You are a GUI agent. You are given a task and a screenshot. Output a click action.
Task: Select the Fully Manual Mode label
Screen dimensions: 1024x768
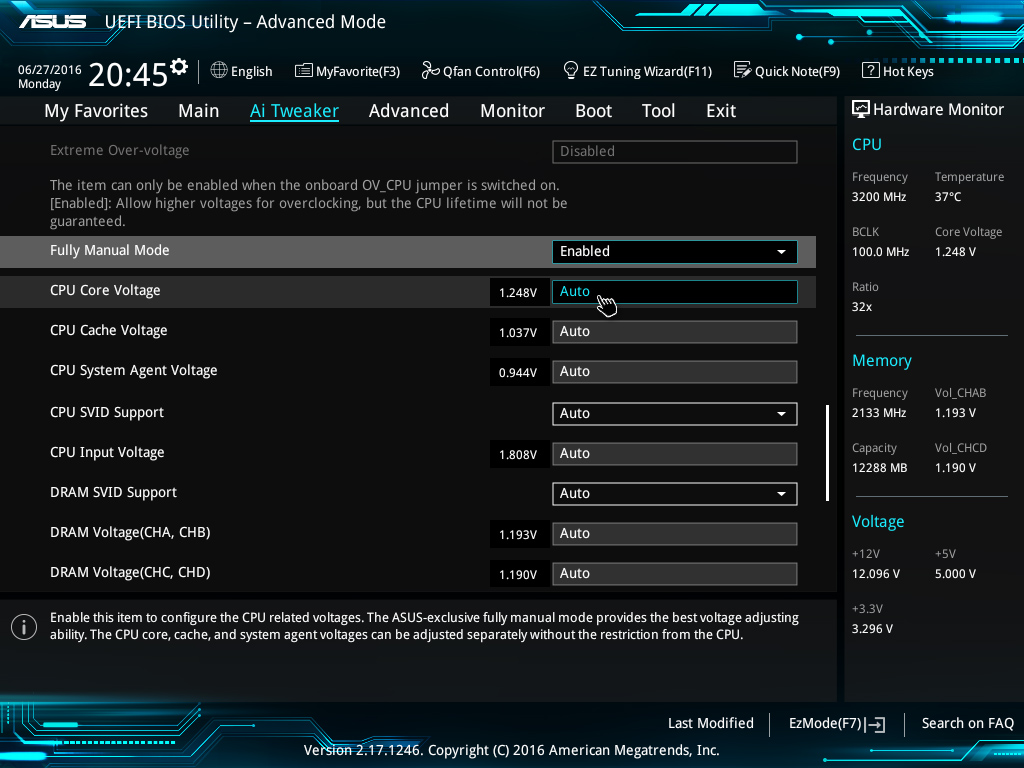110,250
